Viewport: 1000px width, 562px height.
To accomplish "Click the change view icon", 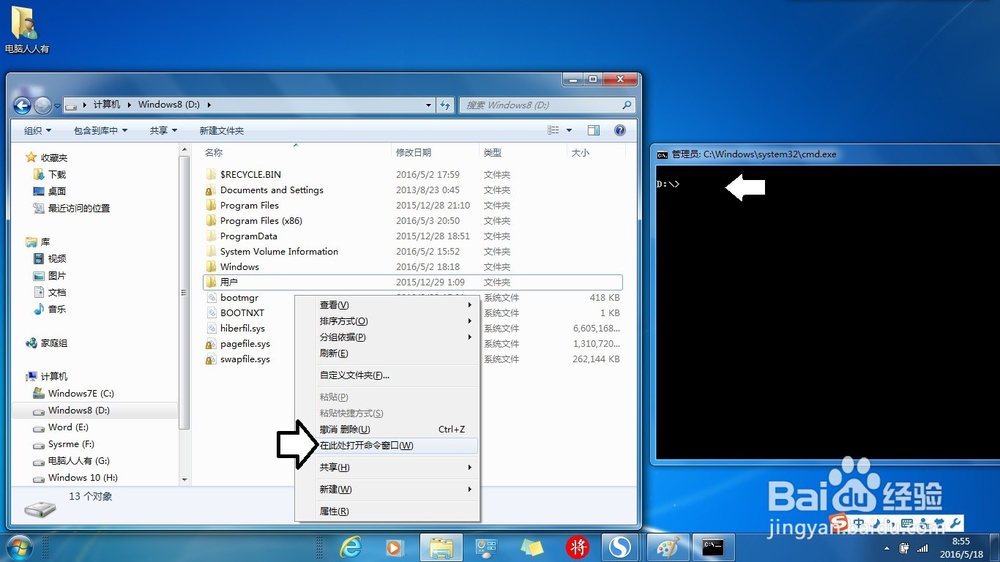I will click(553, 130).
